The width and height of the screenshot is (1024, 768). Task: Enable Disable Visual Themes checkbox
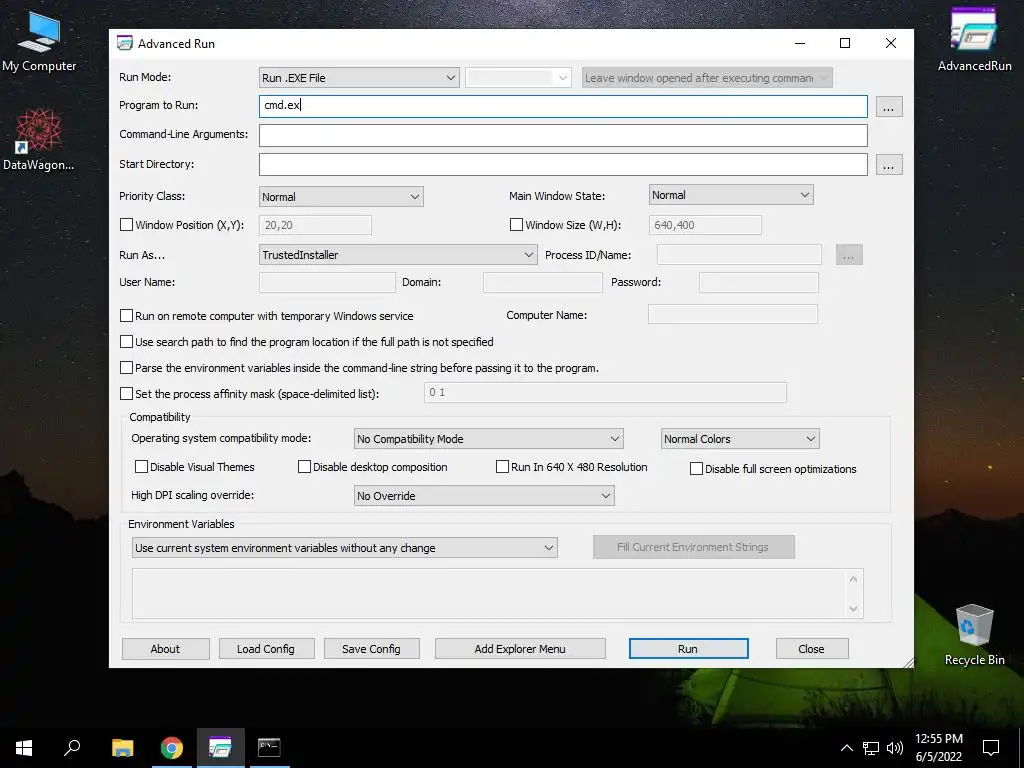point(141,466)
